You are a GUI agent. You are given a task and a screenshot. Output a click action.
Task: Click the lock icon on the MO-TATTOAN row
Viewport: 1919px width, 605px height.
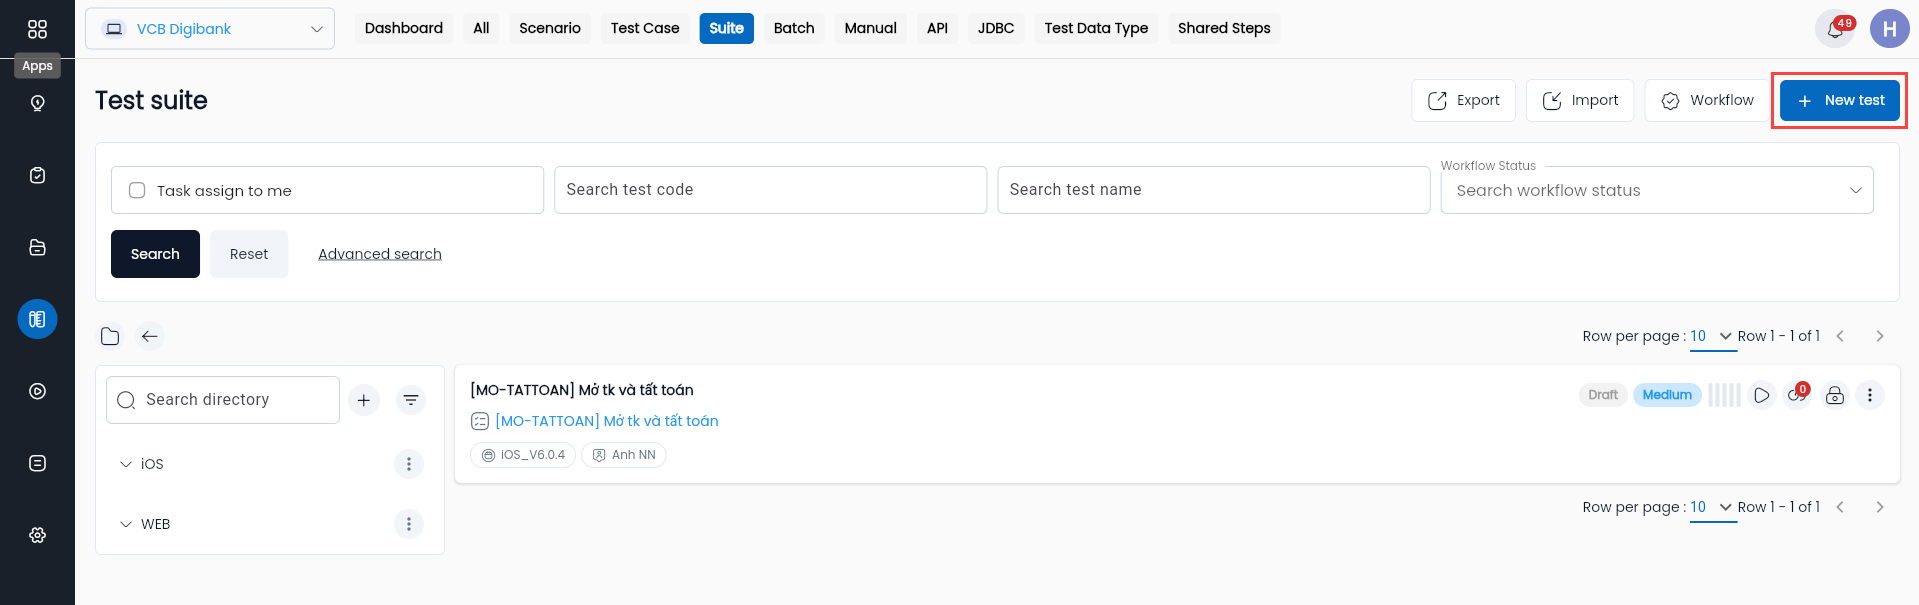pyautogui.click(x=1834, y=395)
